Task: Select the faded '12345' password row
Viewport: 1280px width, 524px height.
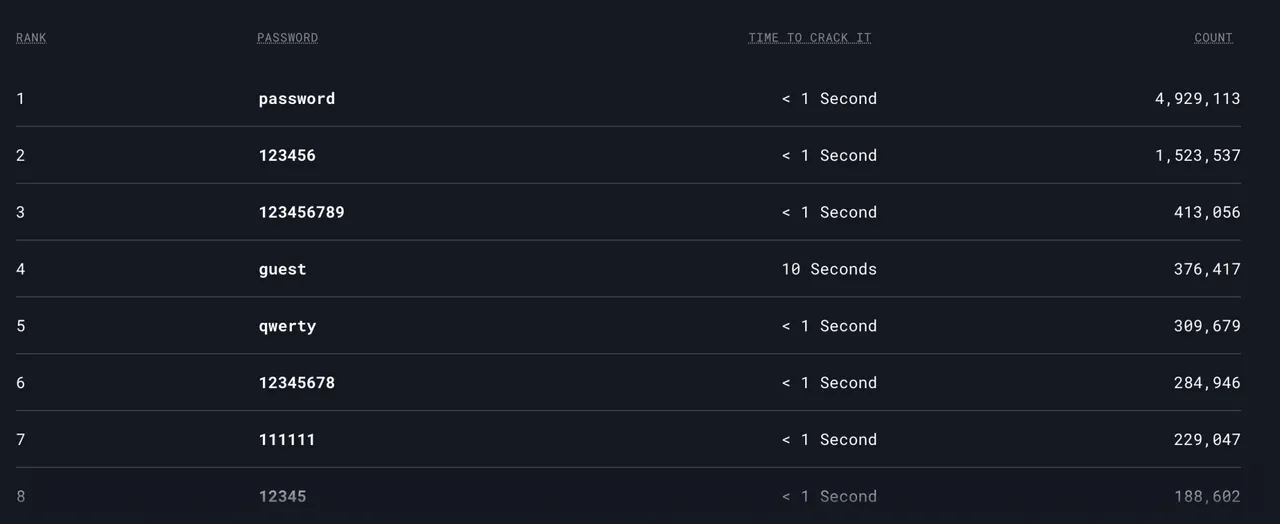Action: coord(628,496)
